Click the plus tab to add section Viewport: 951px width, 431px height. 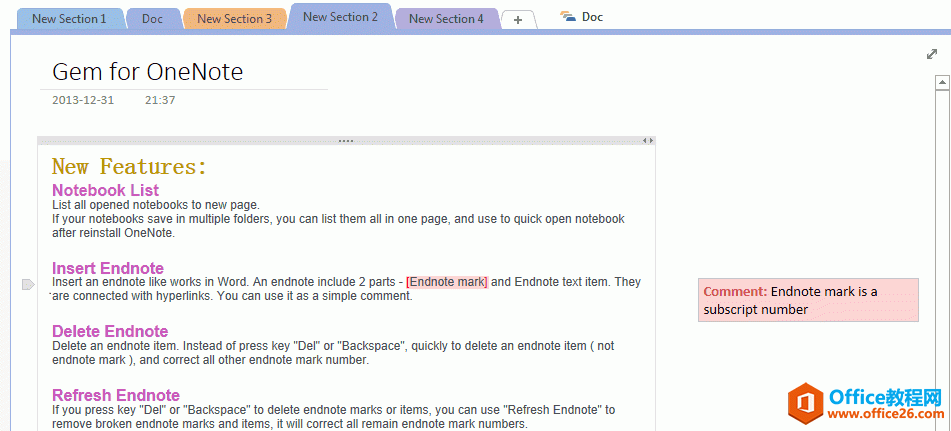517,19
